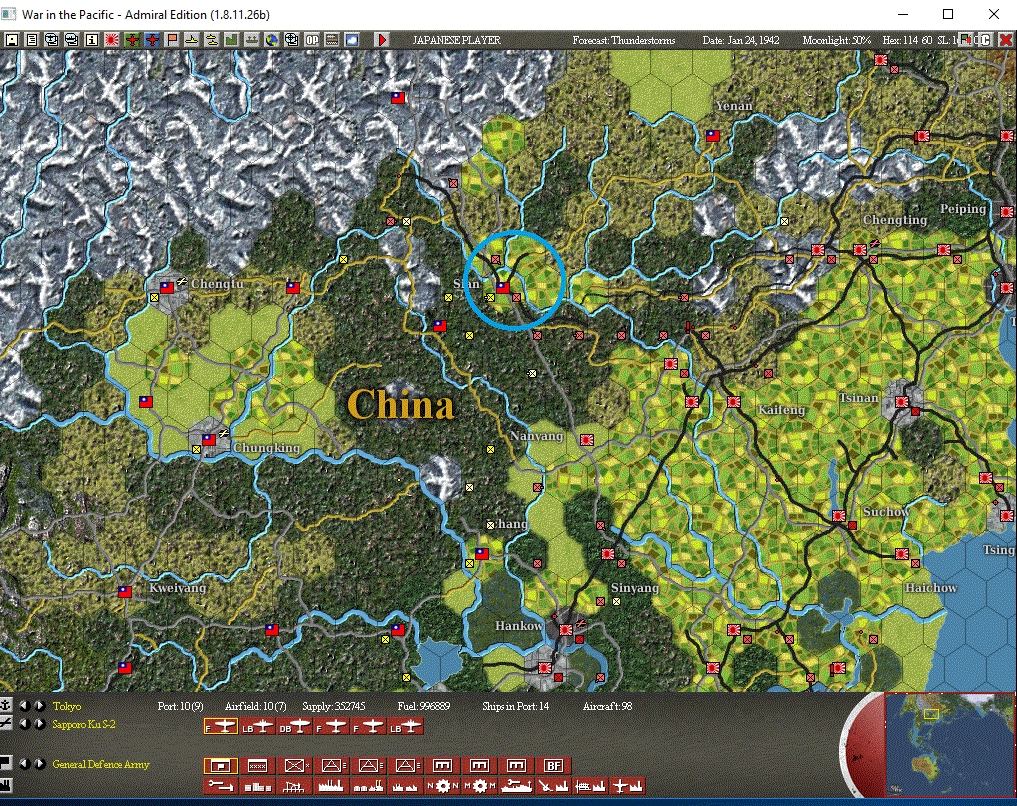Screen dimensions: 1017x806
Task: Click the red plane on green background icon
Action: pos(132,40)
